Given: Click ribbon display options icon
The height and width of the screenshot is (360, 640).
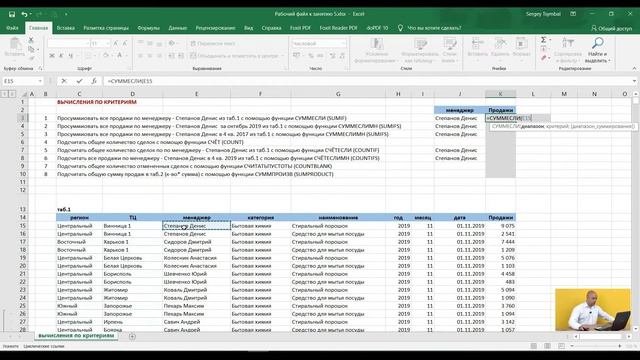Looking at the screenshot, I should tap(573, 14).
